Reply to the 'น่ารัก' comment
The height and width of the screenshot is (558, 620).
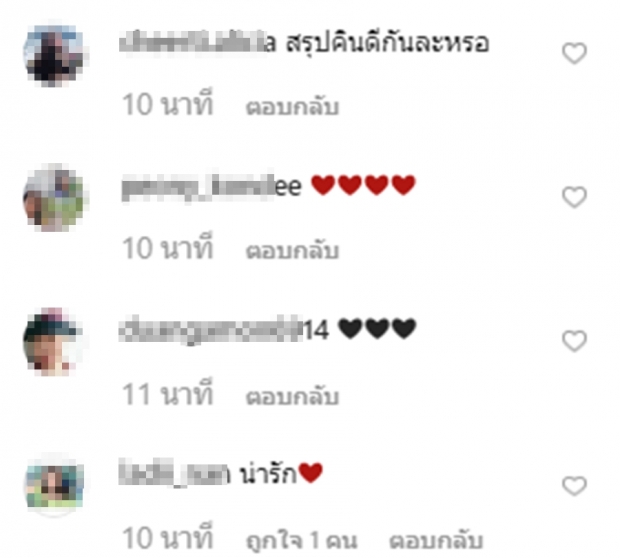[436, 541]
